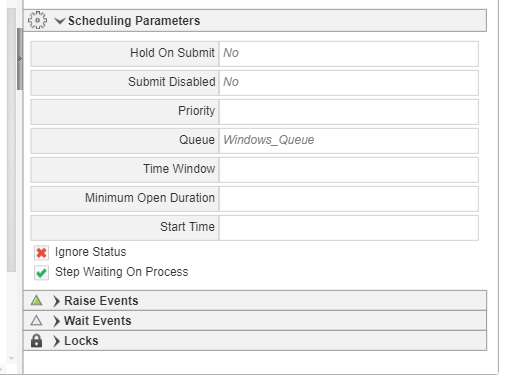Click the Scheduling Parameters gear icon

pyautogui.click(x=37, y=20)
